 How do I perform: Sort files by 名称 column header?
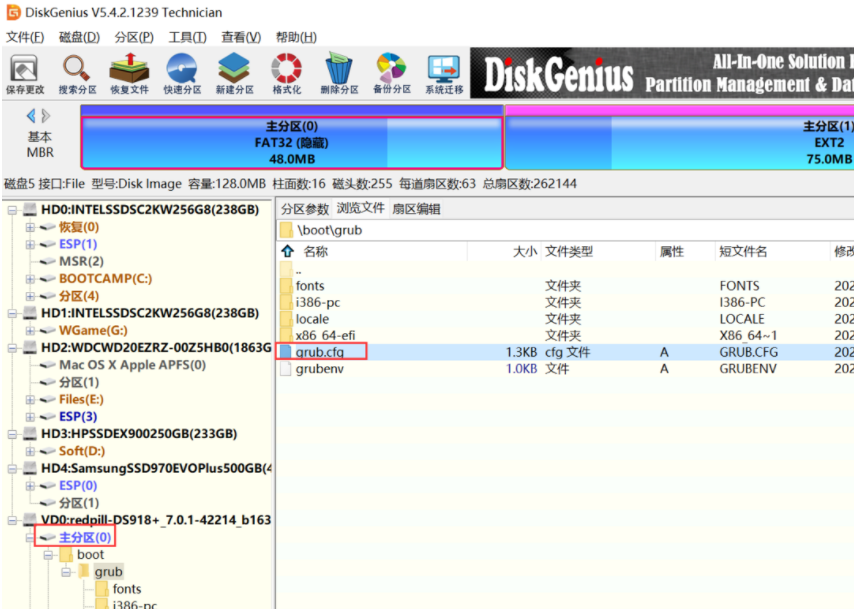click(315, 252)
